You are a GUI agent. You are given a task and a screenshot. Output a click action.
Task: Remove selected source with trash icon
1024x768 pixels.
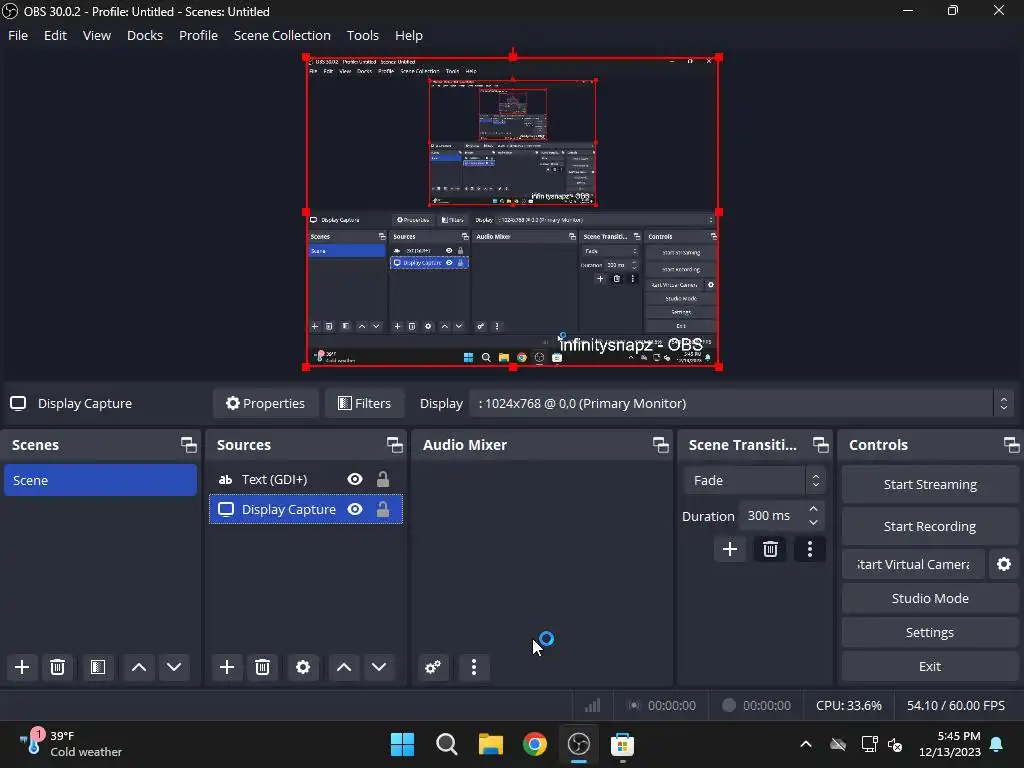point(263,667)
